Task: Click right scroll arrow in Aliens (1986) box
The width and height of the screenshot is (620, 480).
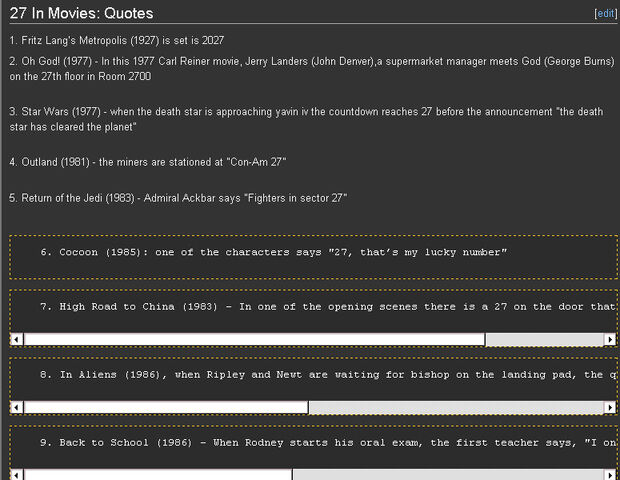Action: click(610, 407)
